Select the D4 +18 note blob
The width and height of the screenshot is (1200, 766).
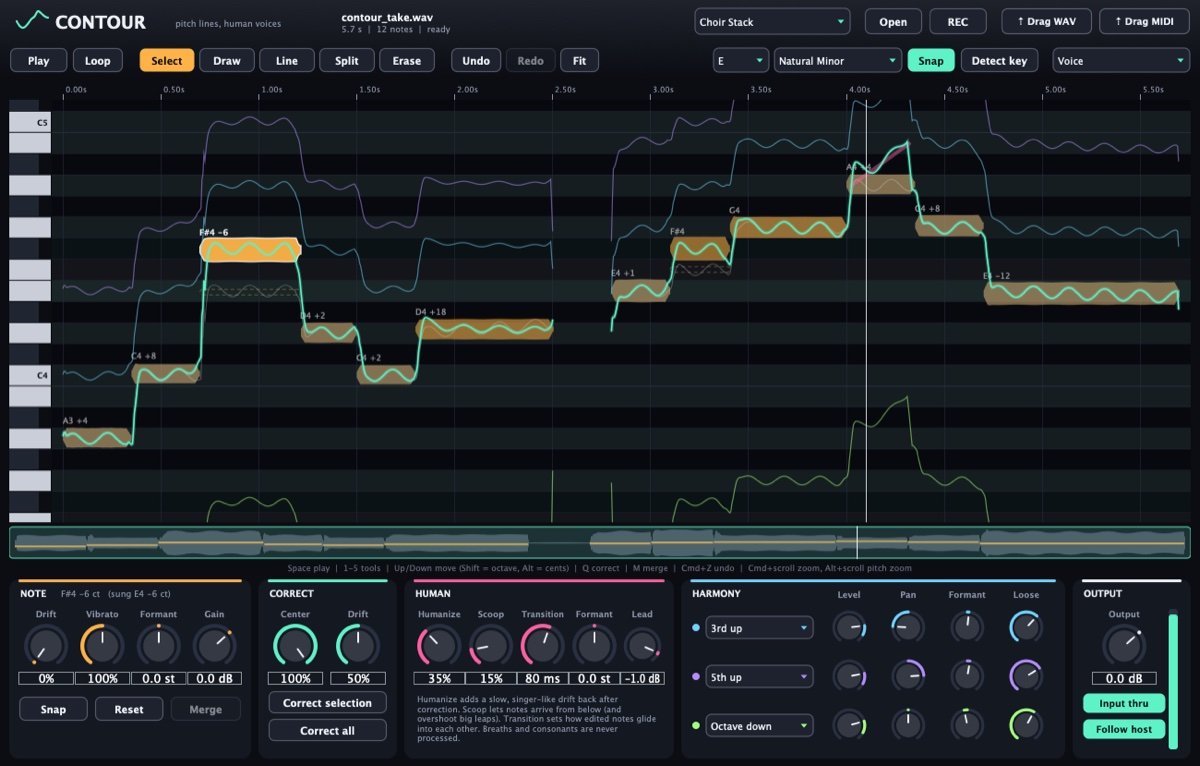click(x=484, y=328)
